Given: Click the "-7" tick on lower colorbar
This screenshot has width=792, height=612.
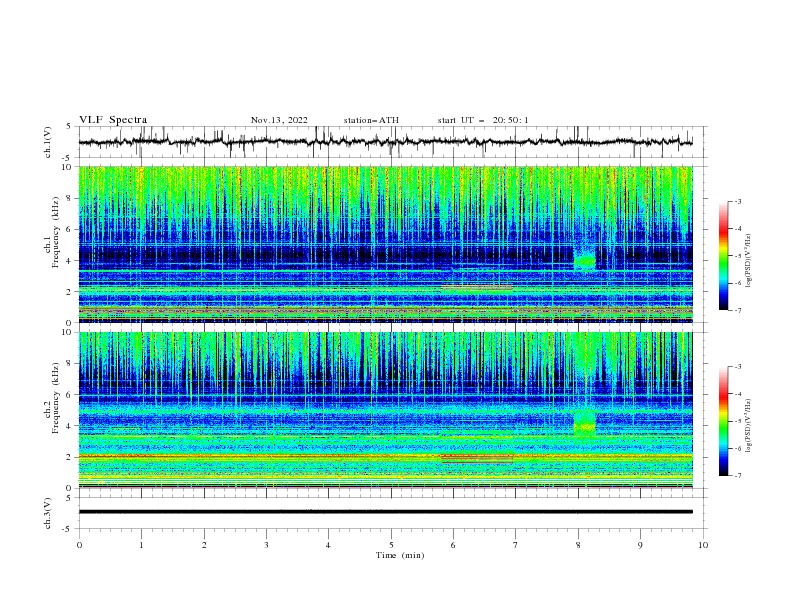Looking at the screenshot, I should pyautogui.click(x=737, y=476).
